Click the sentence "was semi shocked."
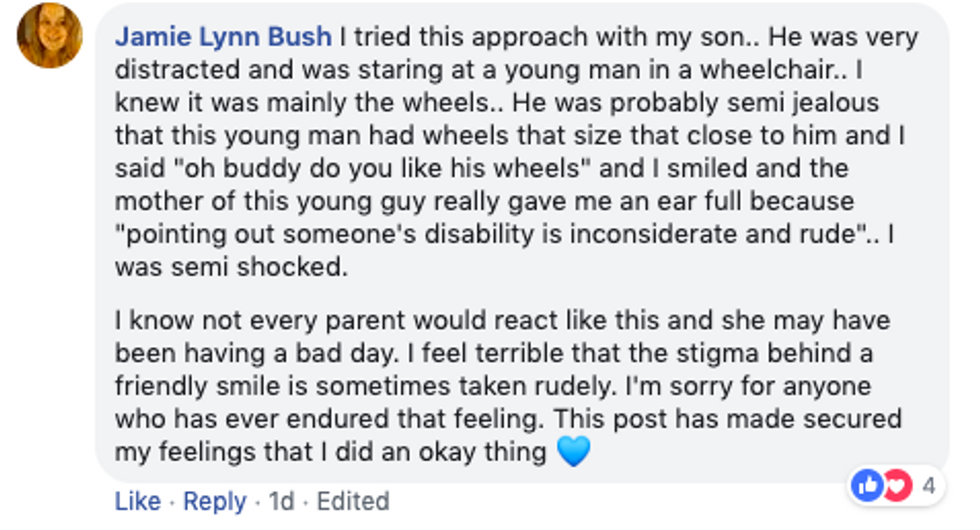Image resolution: width=980 pixels, height=530 pixels. tap(231, 268)
